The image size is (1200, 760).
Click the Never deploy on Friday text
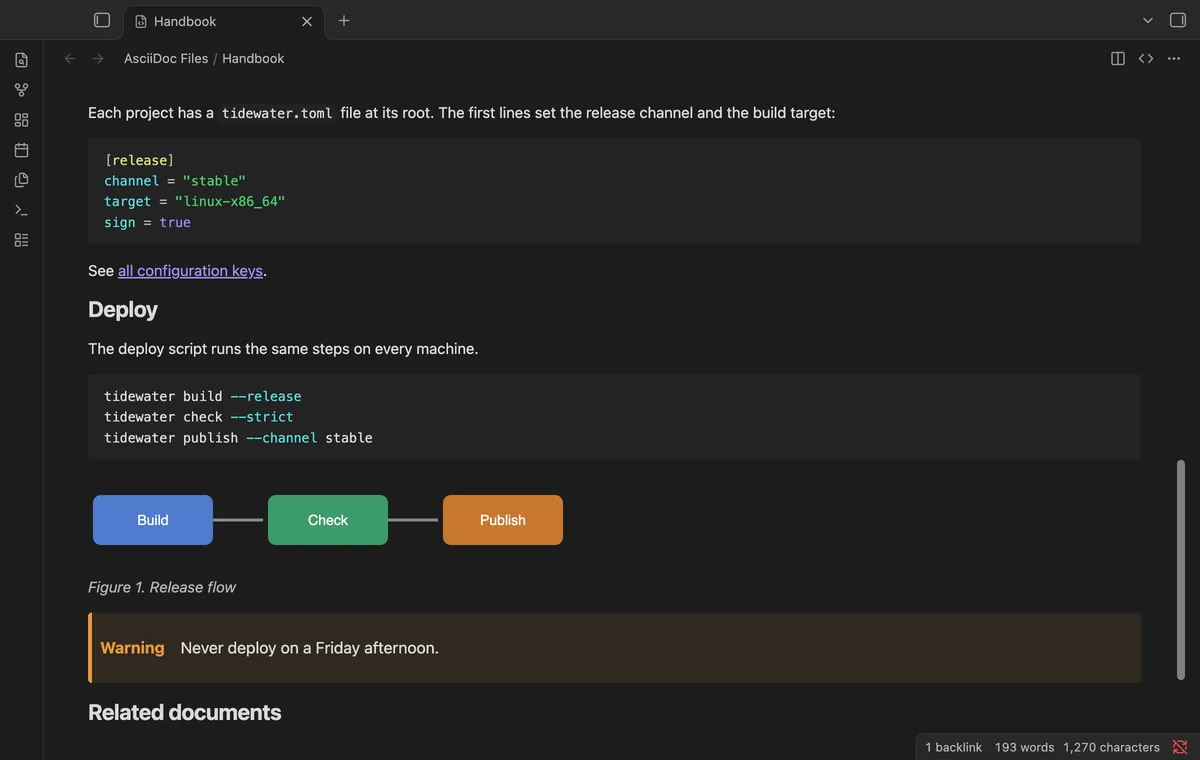(x=310, y=648)
